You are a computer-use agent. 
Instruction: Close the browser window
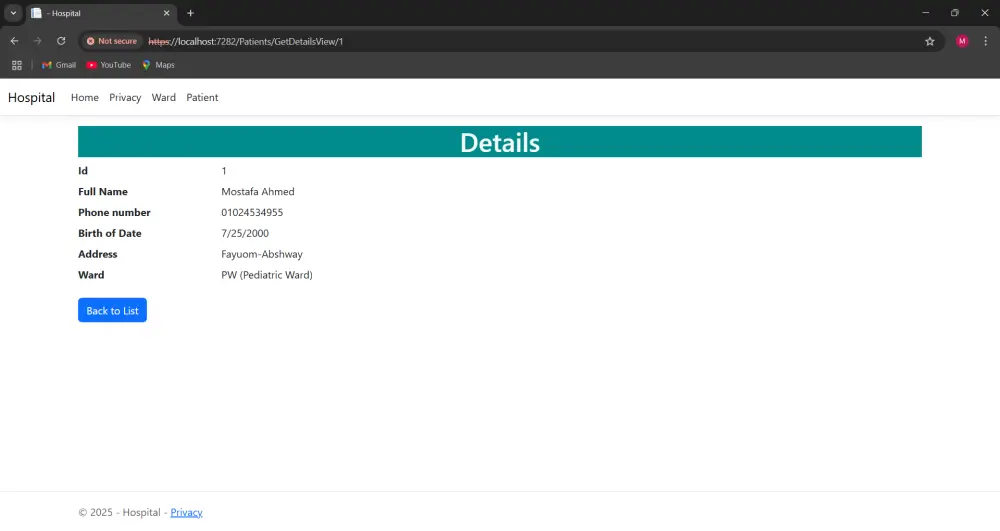point(985,13)
